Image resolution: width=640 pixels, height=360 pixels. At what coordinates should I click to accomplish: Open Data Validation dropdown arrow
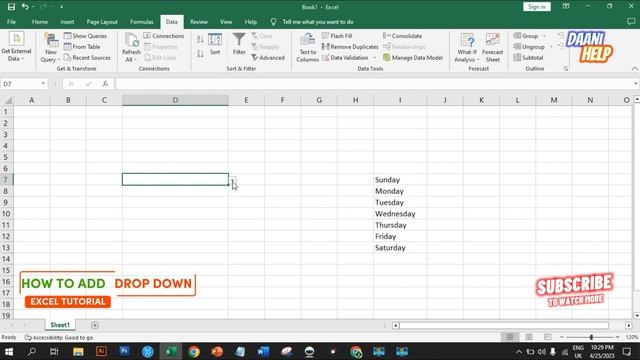375,58
